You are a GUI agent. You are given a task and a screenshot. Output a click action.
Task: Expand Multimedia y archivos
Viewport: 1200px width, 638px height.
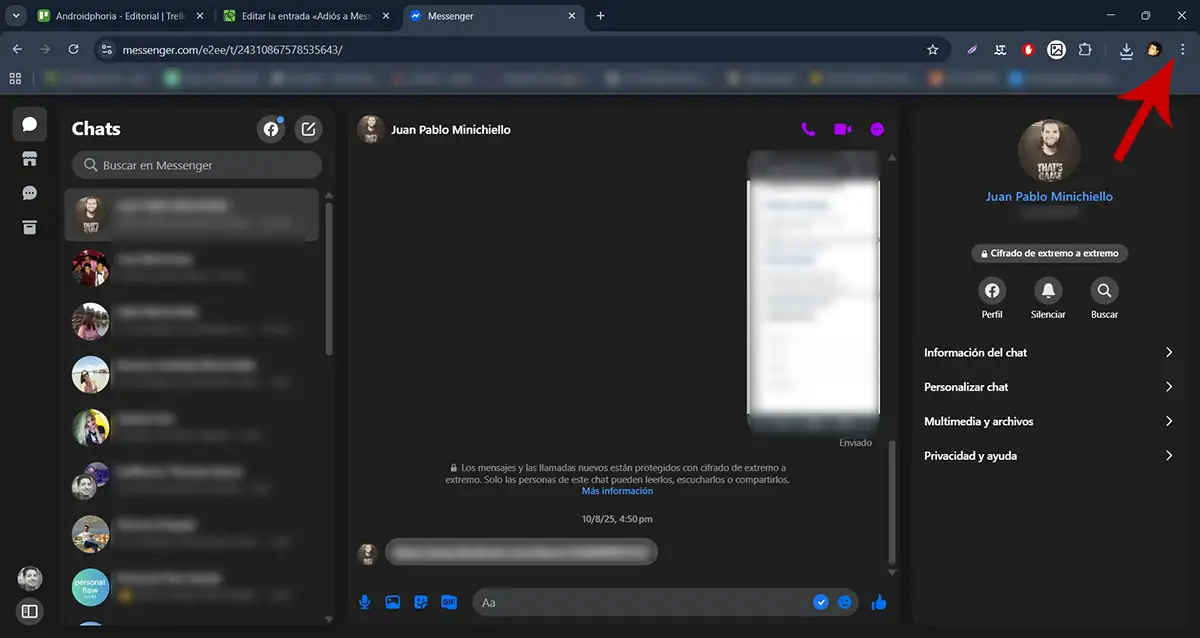point(1048,421)
